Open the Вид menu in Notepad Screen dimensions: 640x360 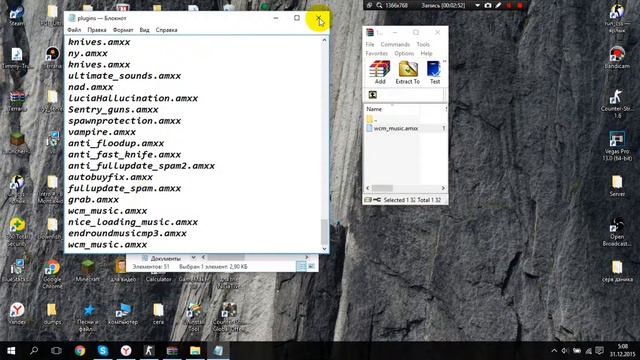[x=144, y=30]
